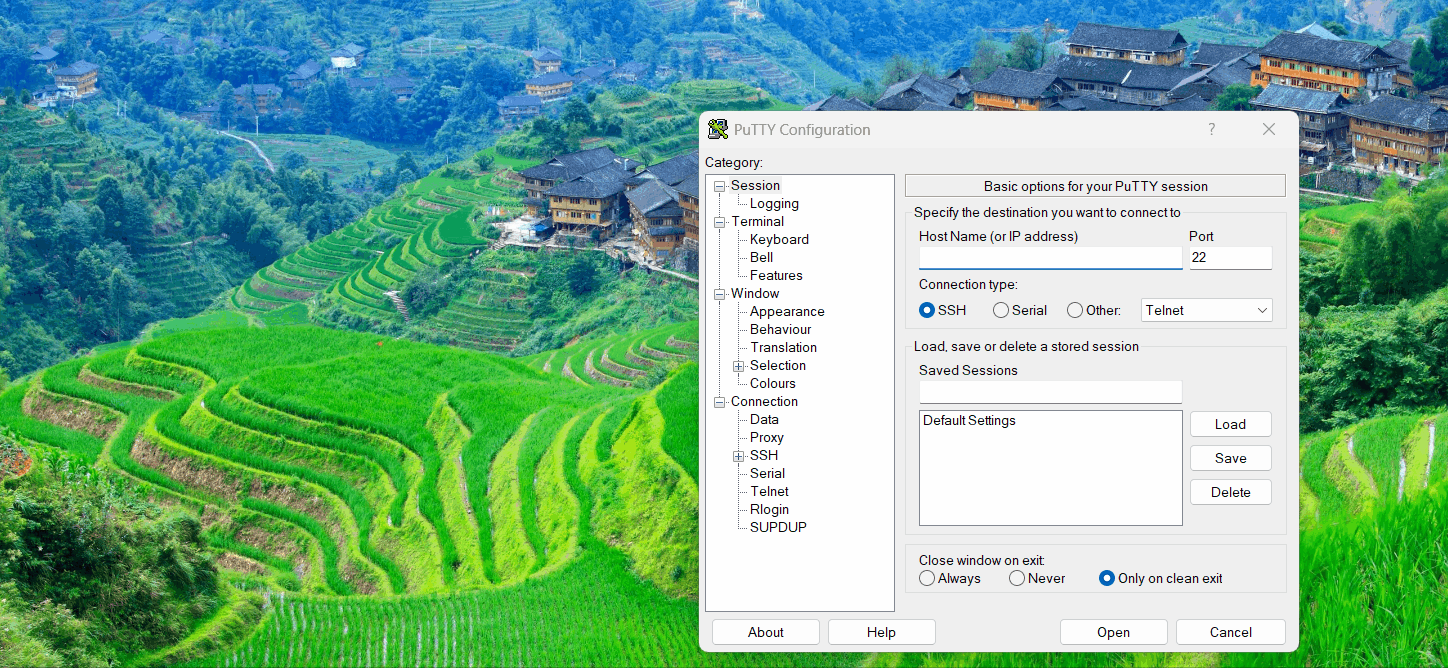Select Default Settings in saved sessions list
Image resolution: width=1448 pixels, height=668 pixels.
(969, 421)
